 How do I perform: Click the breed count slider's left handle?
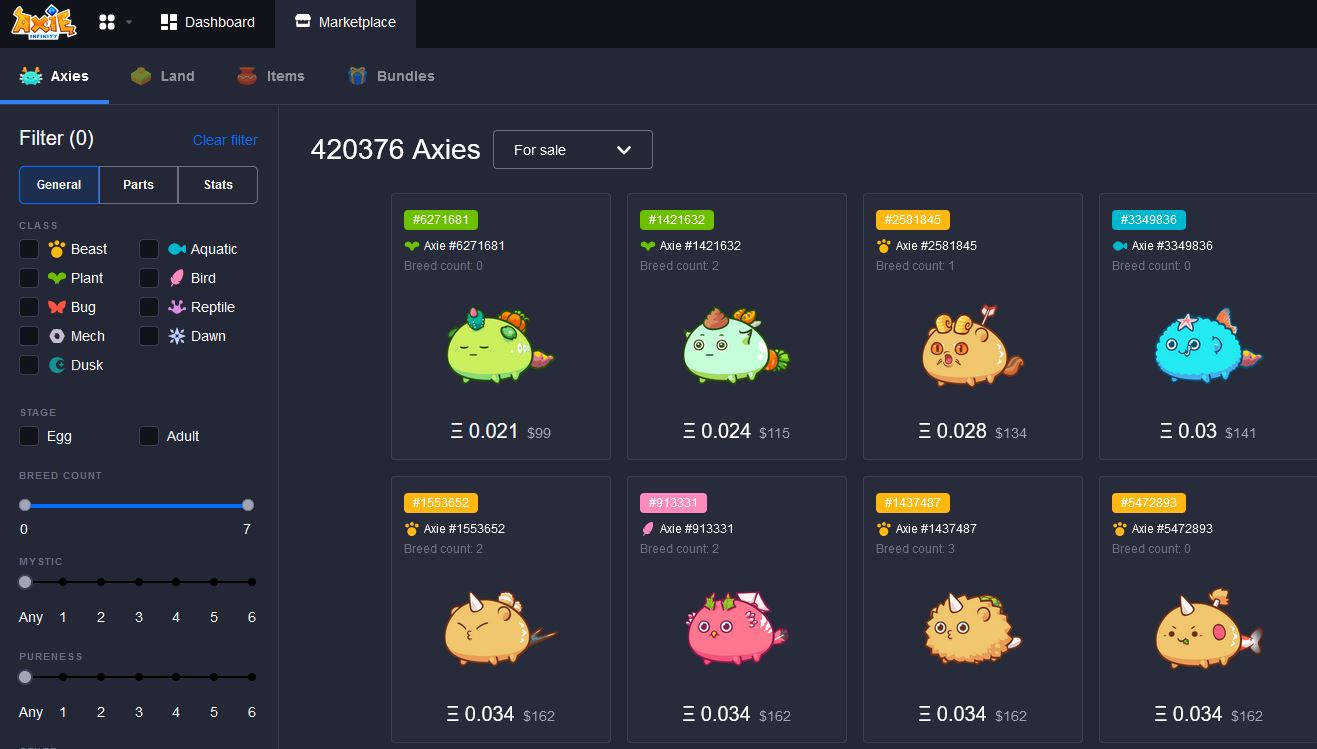[x=25, y=505]
